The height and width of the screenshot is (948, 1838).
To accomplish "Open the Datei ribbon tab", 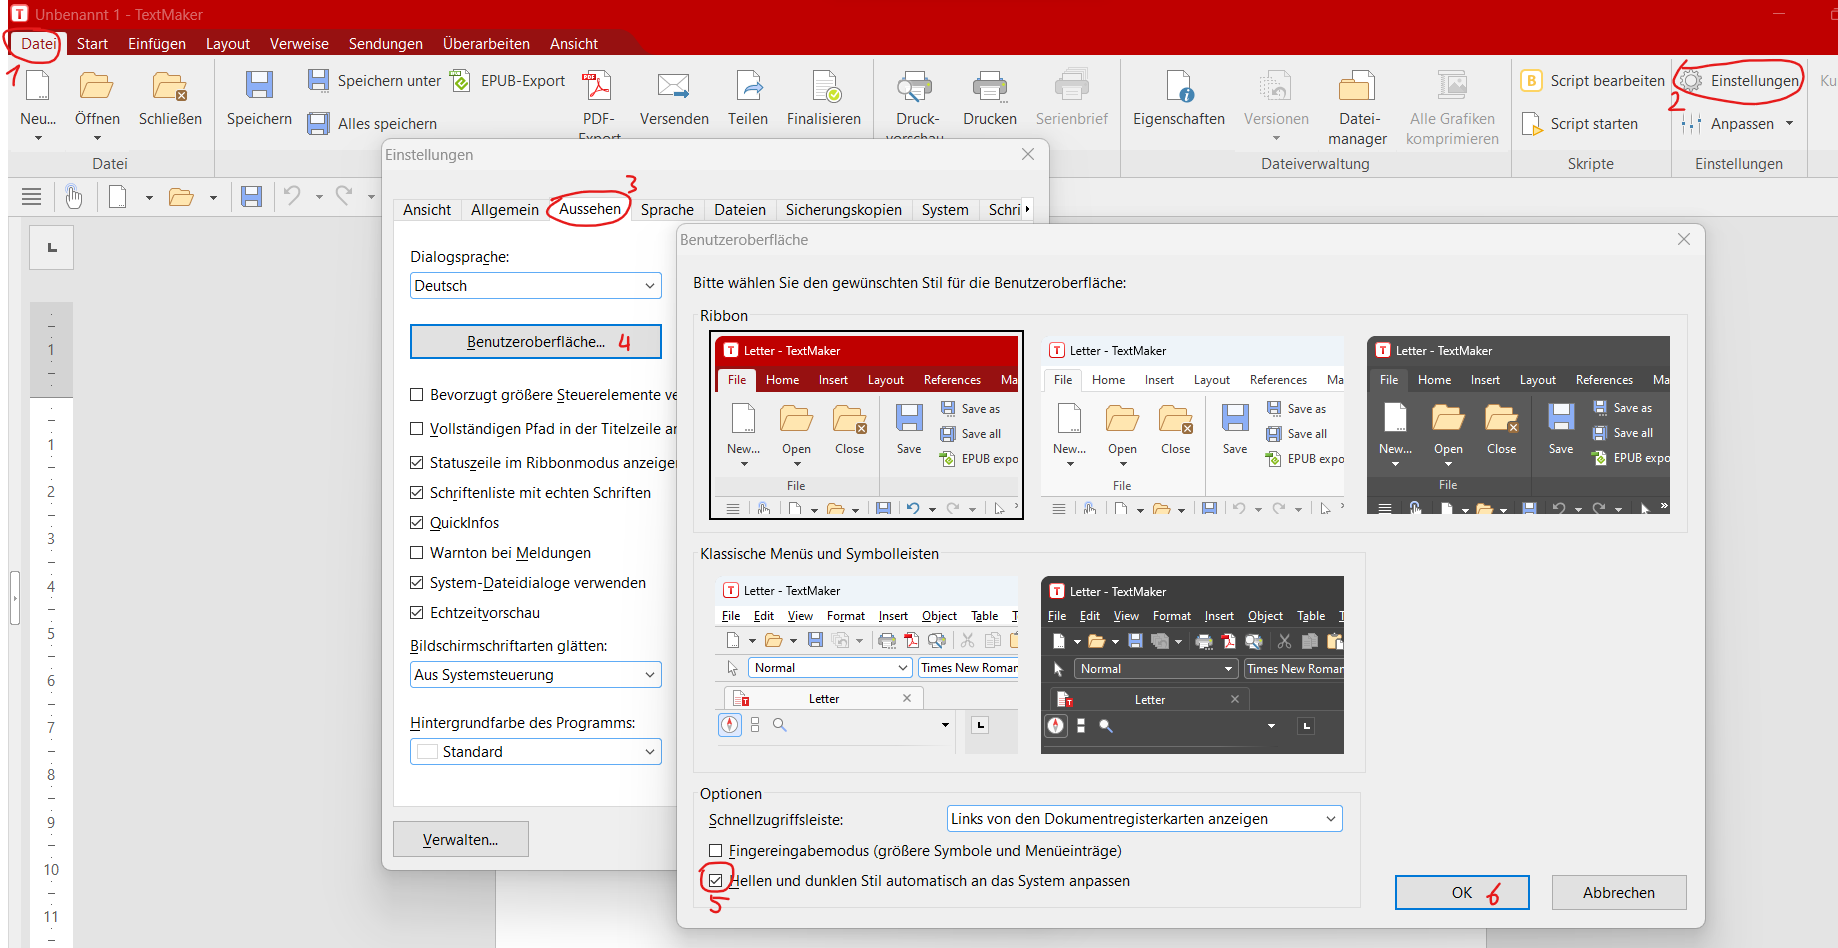I will (39, 44).
